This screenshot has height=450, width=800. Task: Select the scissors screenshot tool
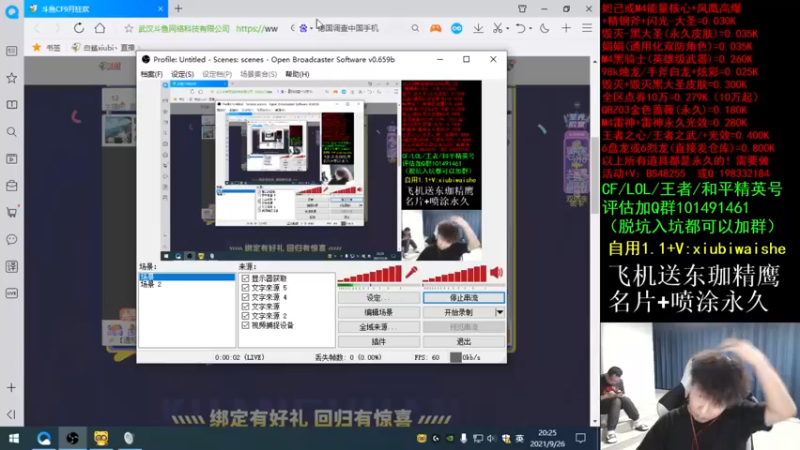coord(497,29)
